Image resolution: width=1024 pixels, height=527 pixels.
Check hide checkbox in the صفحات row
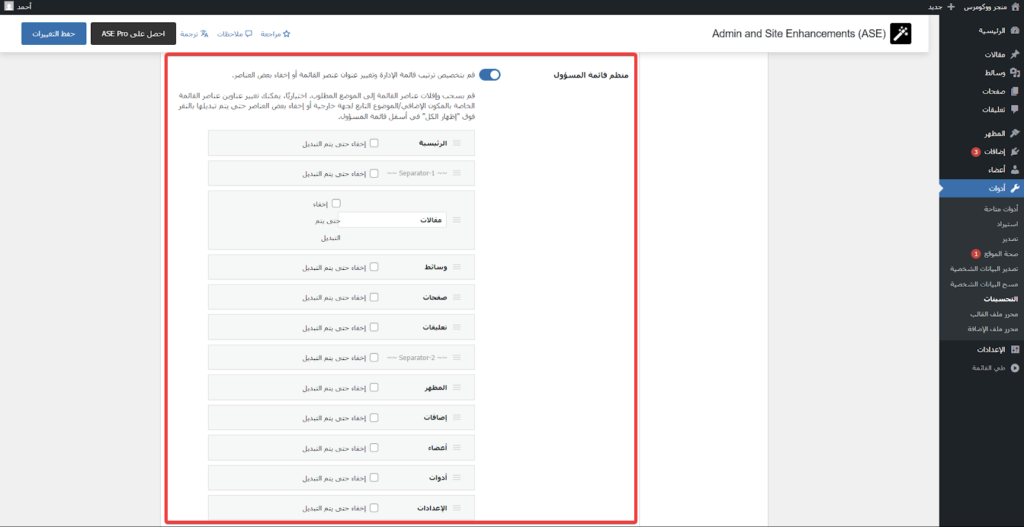374,297
